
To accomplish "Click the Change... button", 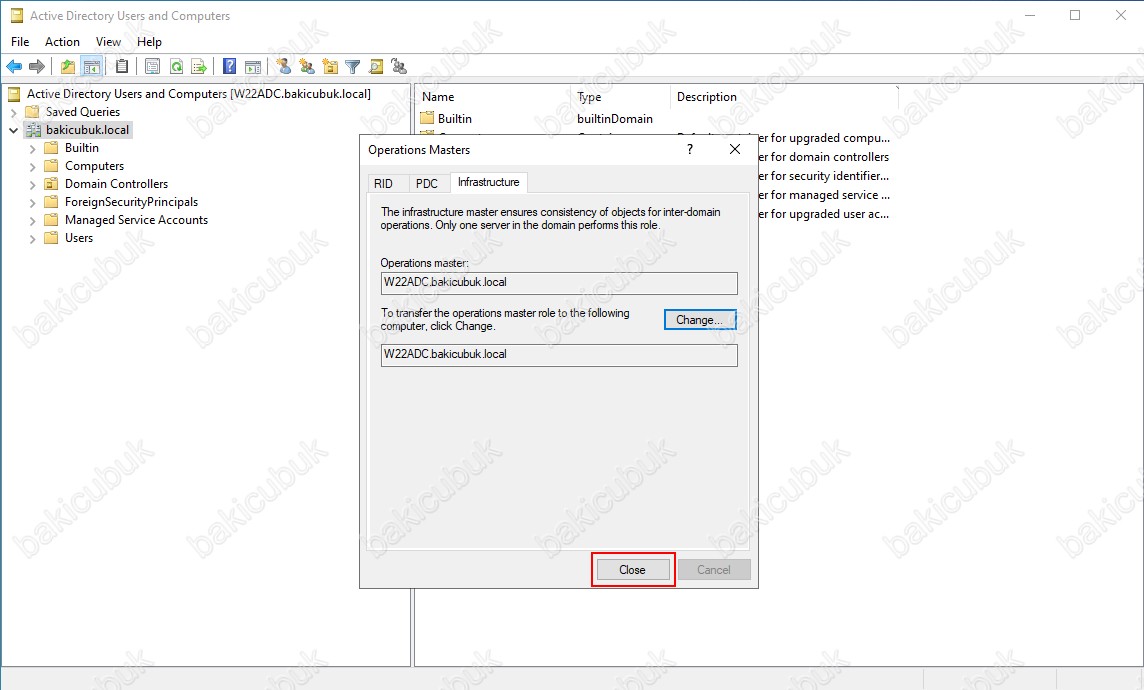I will point(700,319).
